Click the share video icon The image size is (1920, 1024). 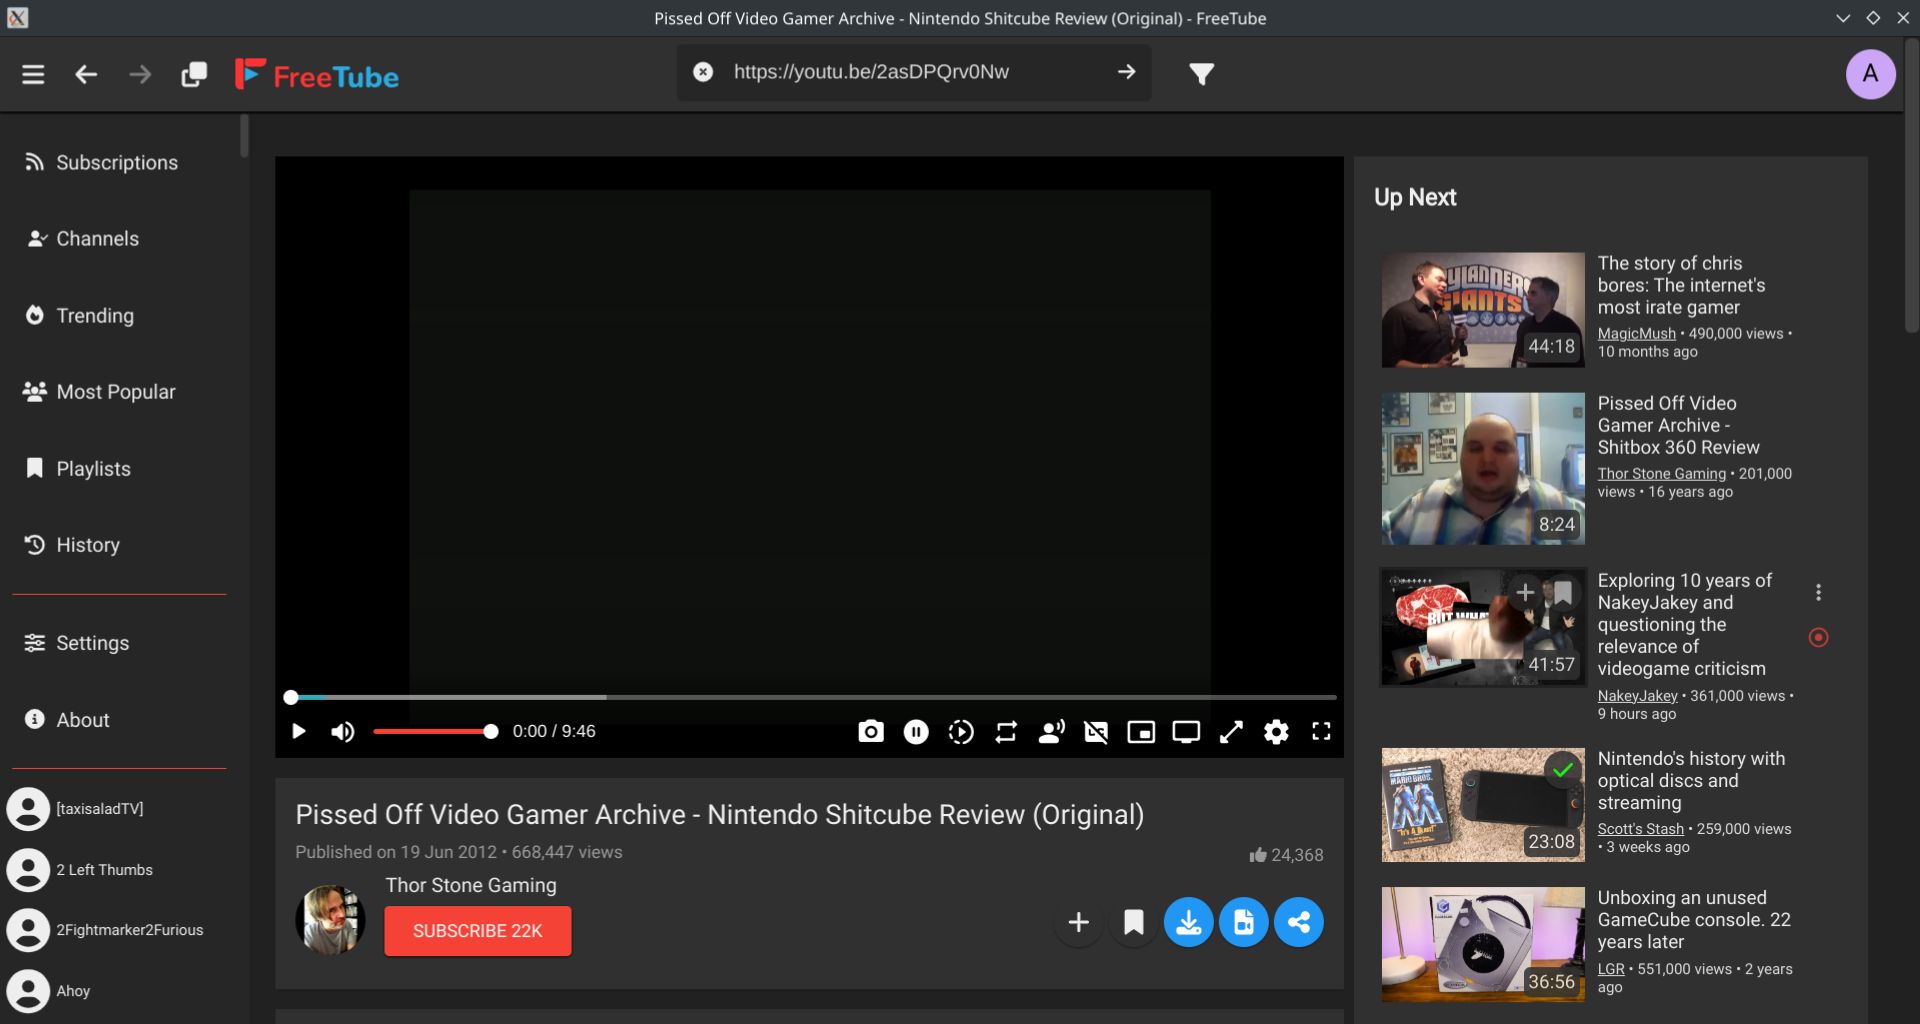pyautogui.click(x=1298, y=922)
